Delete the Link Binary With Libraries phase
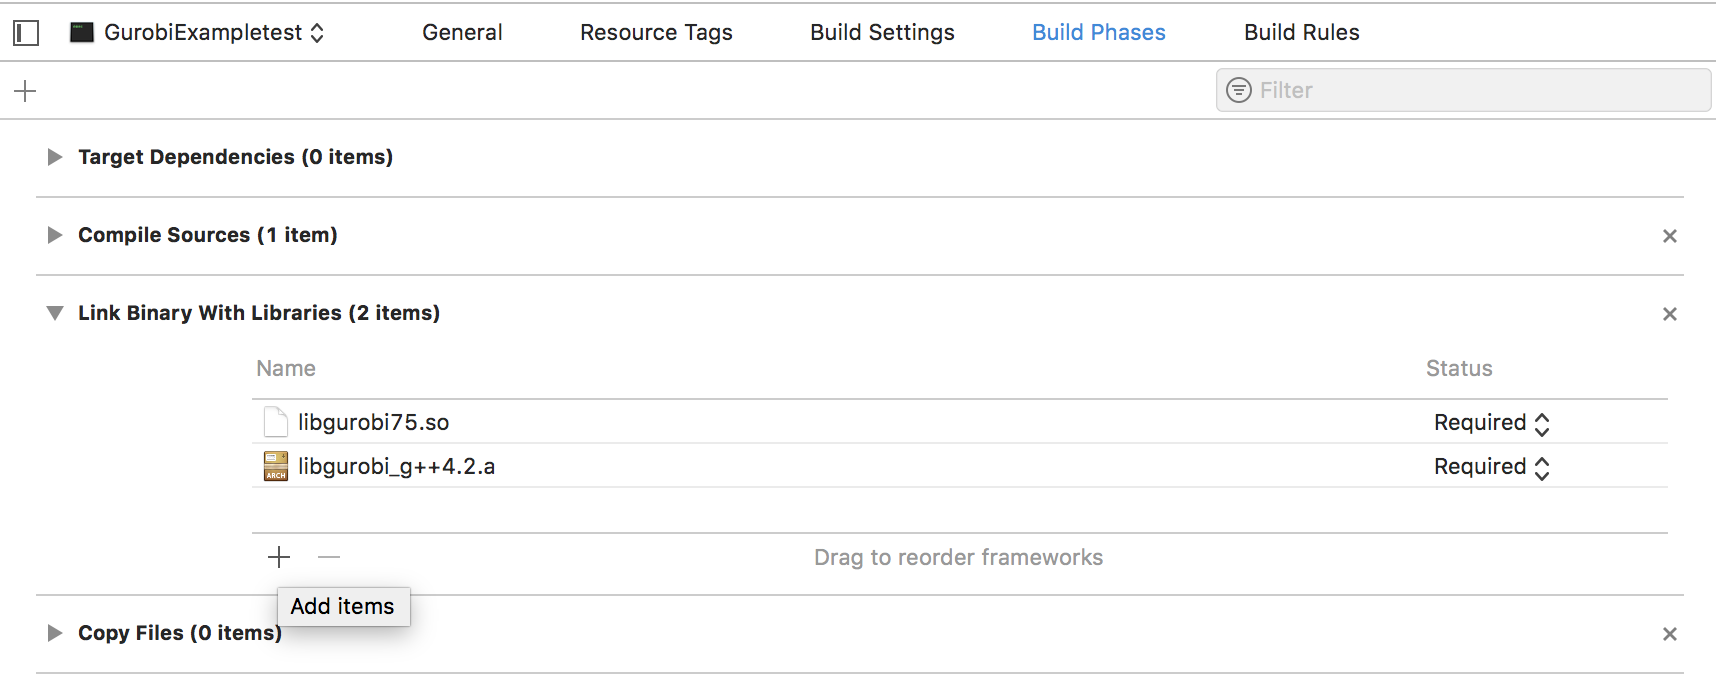 pyautogui.click(x=1669, y=314)
